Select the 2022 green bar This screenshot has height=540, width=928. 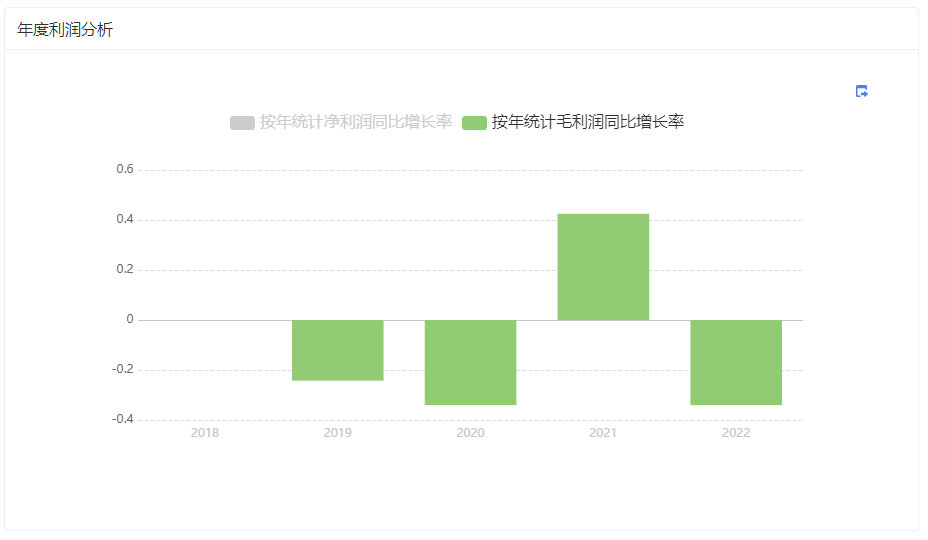(736, 362)
